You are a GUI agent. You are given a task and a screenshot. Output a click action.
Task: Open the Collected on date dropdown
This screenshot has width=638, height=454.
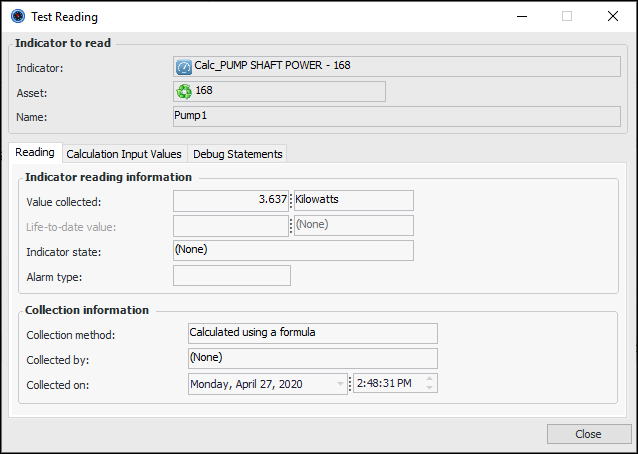340,384
